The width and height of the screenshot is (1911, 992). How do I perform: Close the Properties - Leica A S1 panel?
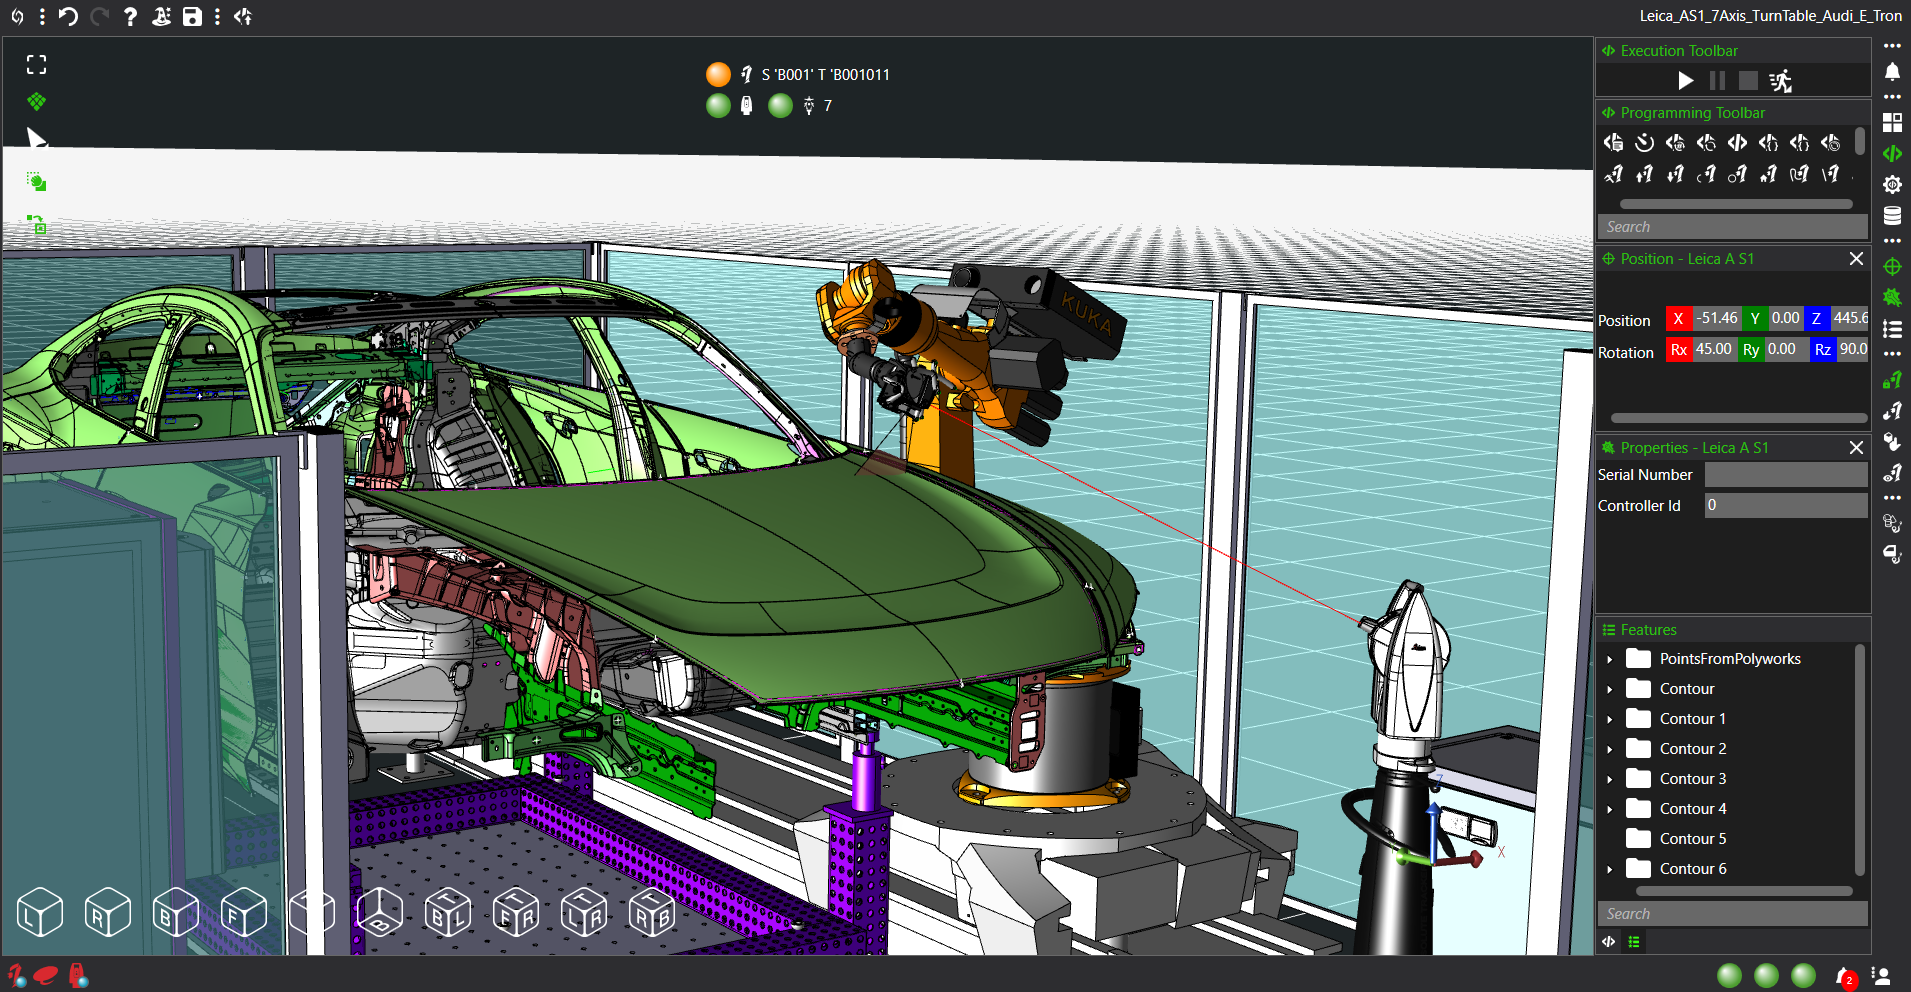1856,448
